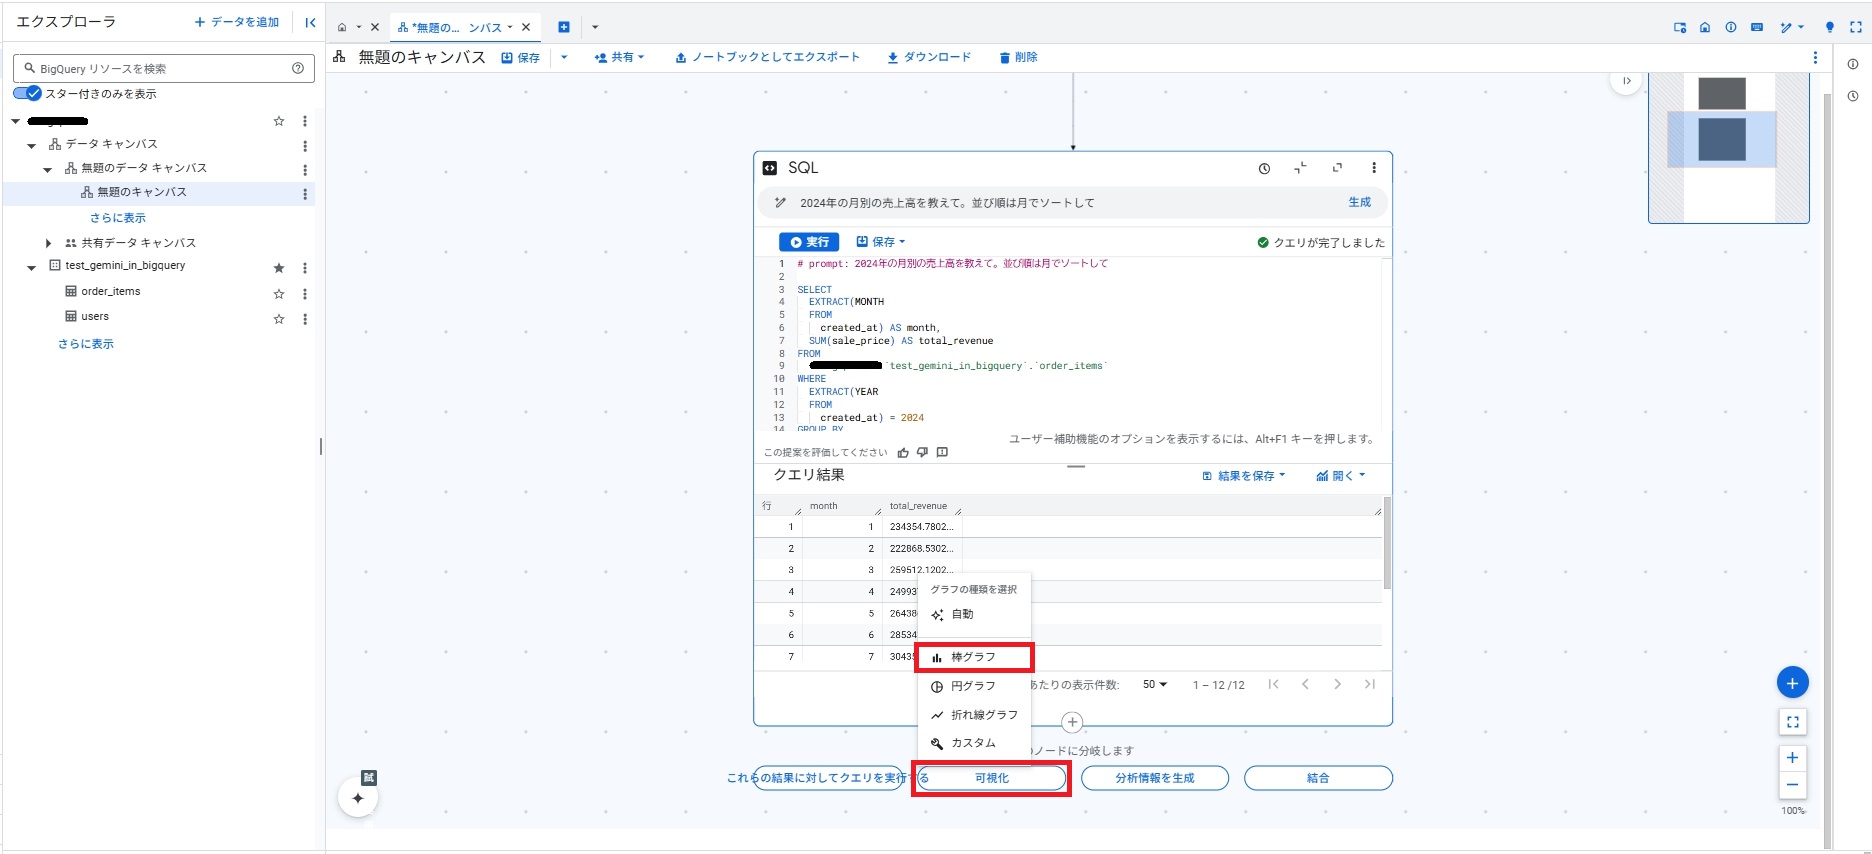Select 棒グラフ from chart type menu
Screen dimensions: 1872x854
click(x=973, y=657)
